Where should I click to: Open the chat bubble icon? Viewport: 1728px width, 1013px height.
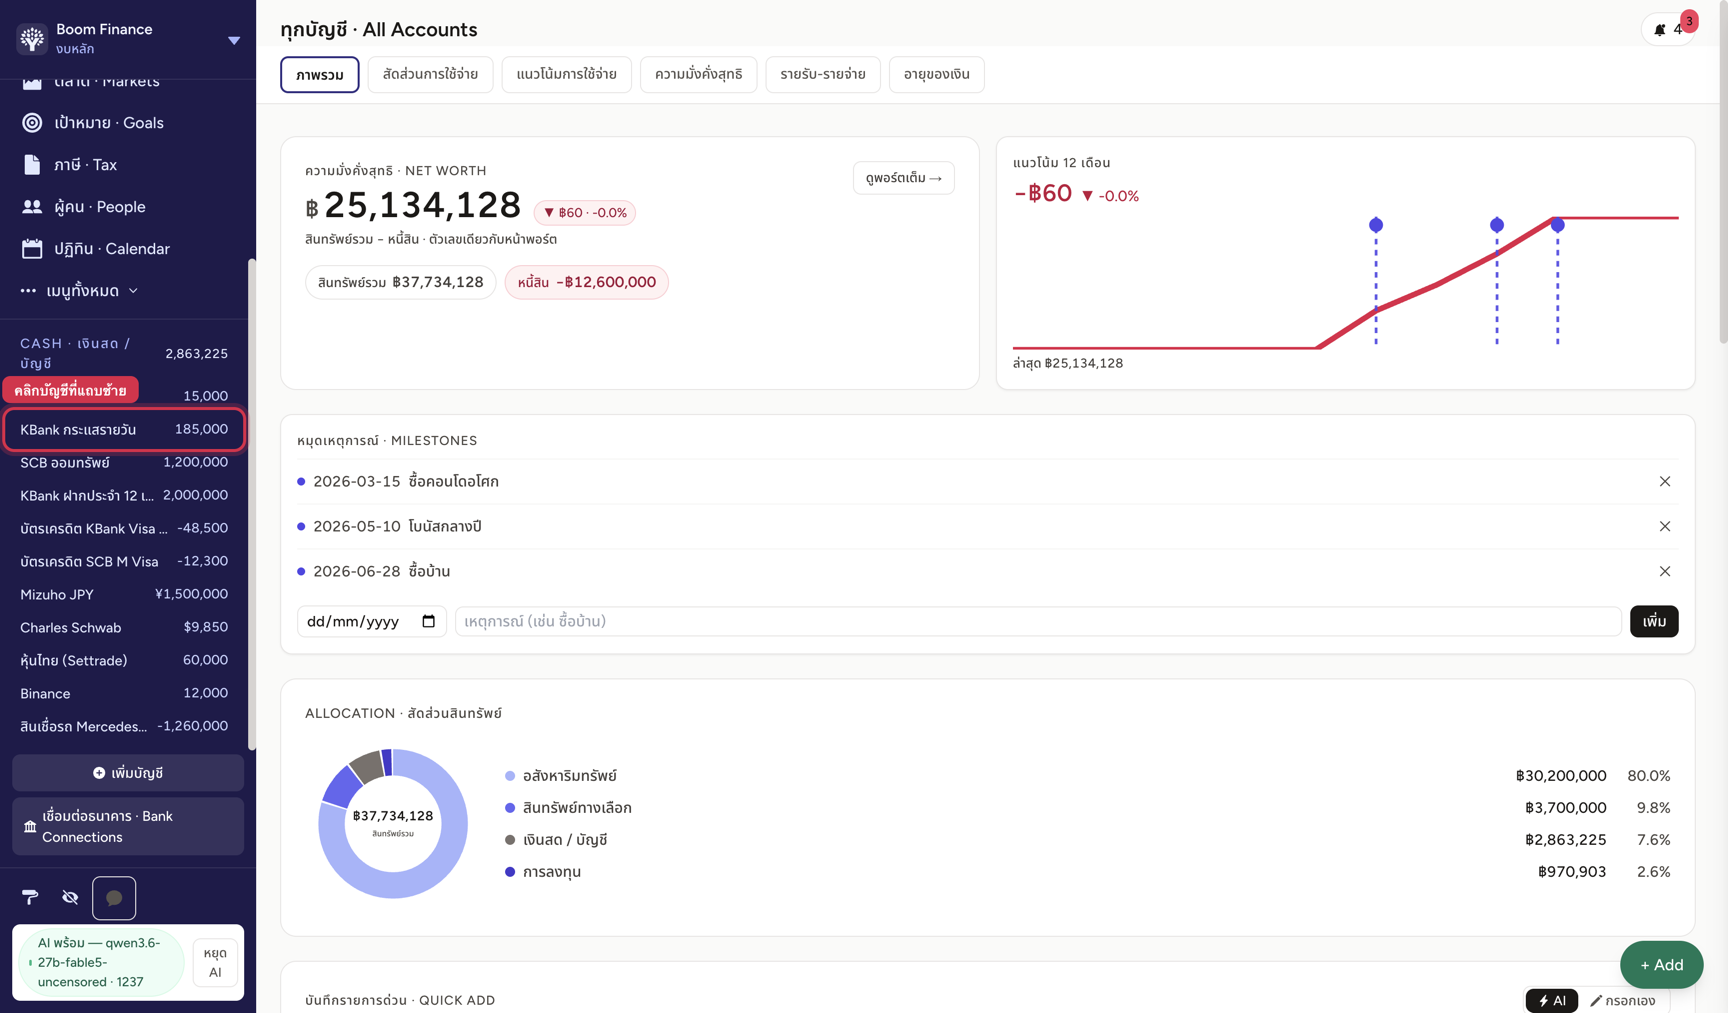point(114,898)
